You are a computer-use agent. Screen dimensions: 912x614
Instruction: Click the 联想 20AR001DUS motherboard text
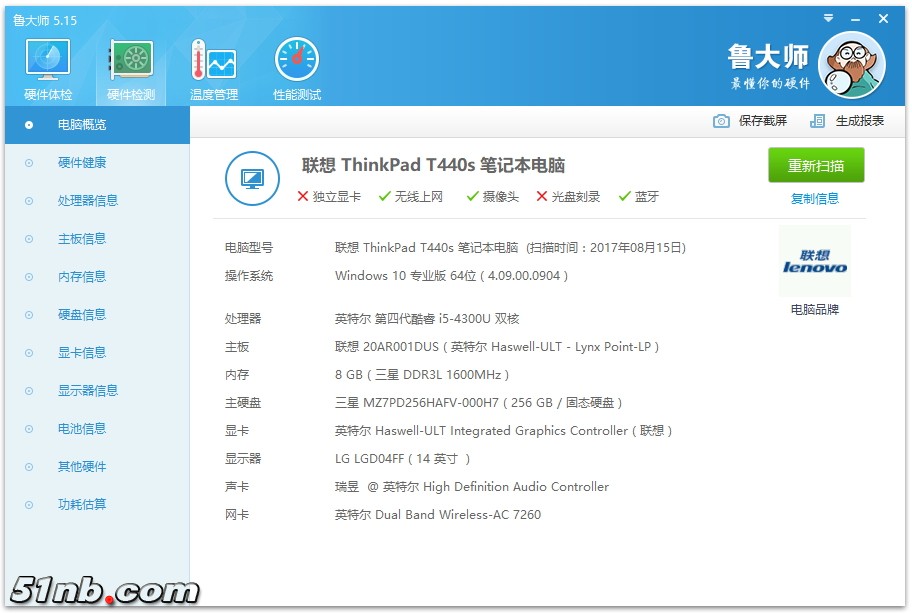(x=497, y=347)
